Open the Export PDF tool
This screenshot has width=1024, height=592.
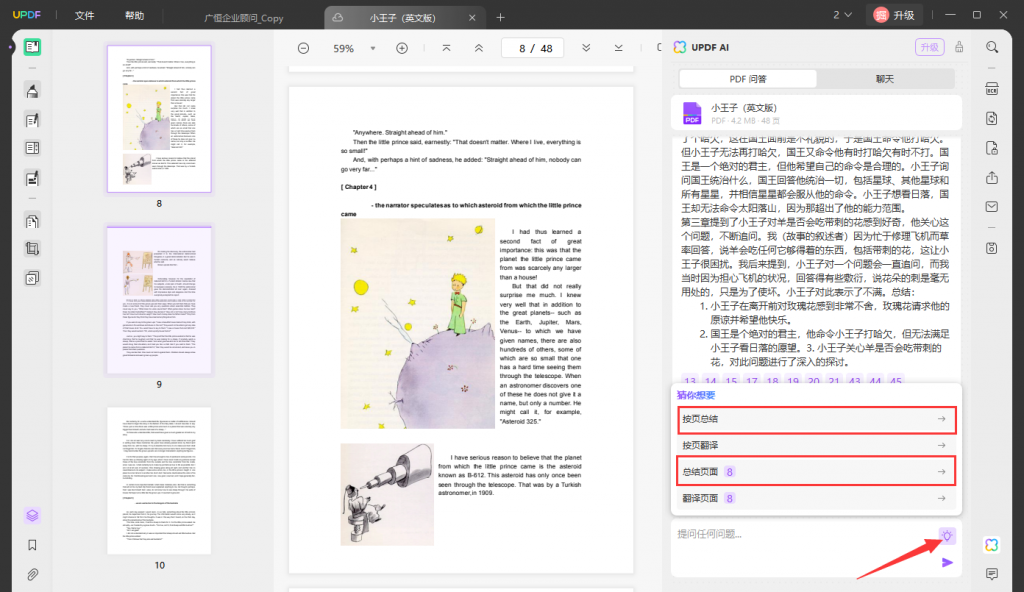pos(992,118)
